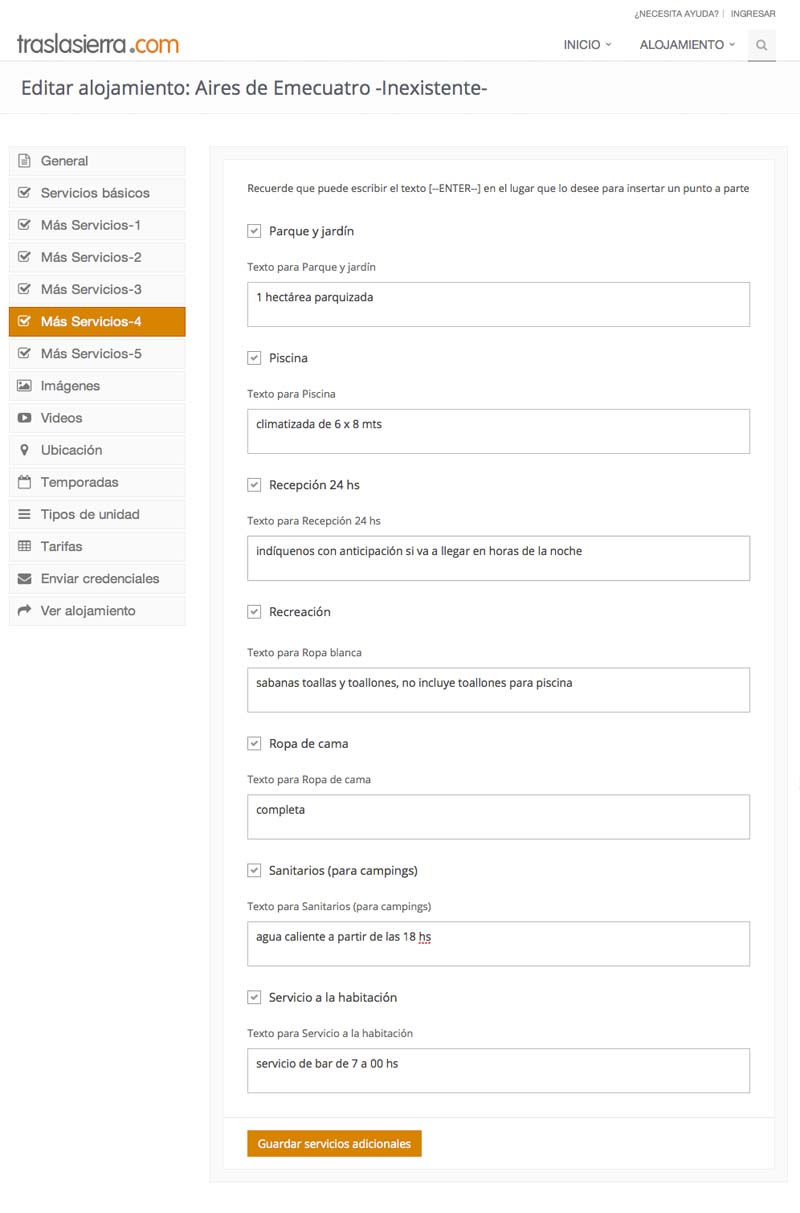
Task: Click the calendar icon next to Temporadas
Action: point(25,482)
